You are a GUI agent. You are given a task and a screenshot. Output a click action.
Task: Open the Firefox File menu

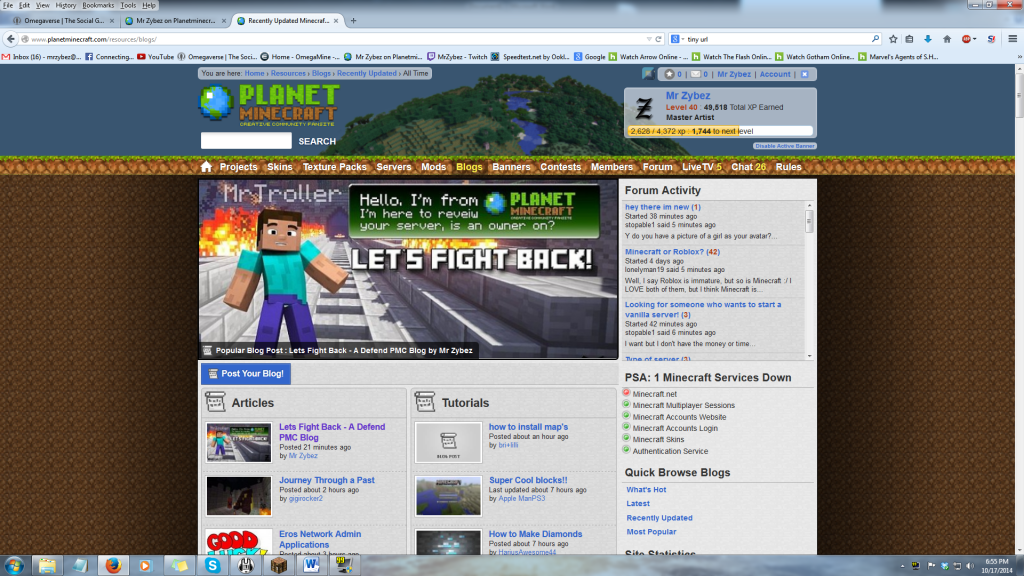click(8, 5)
